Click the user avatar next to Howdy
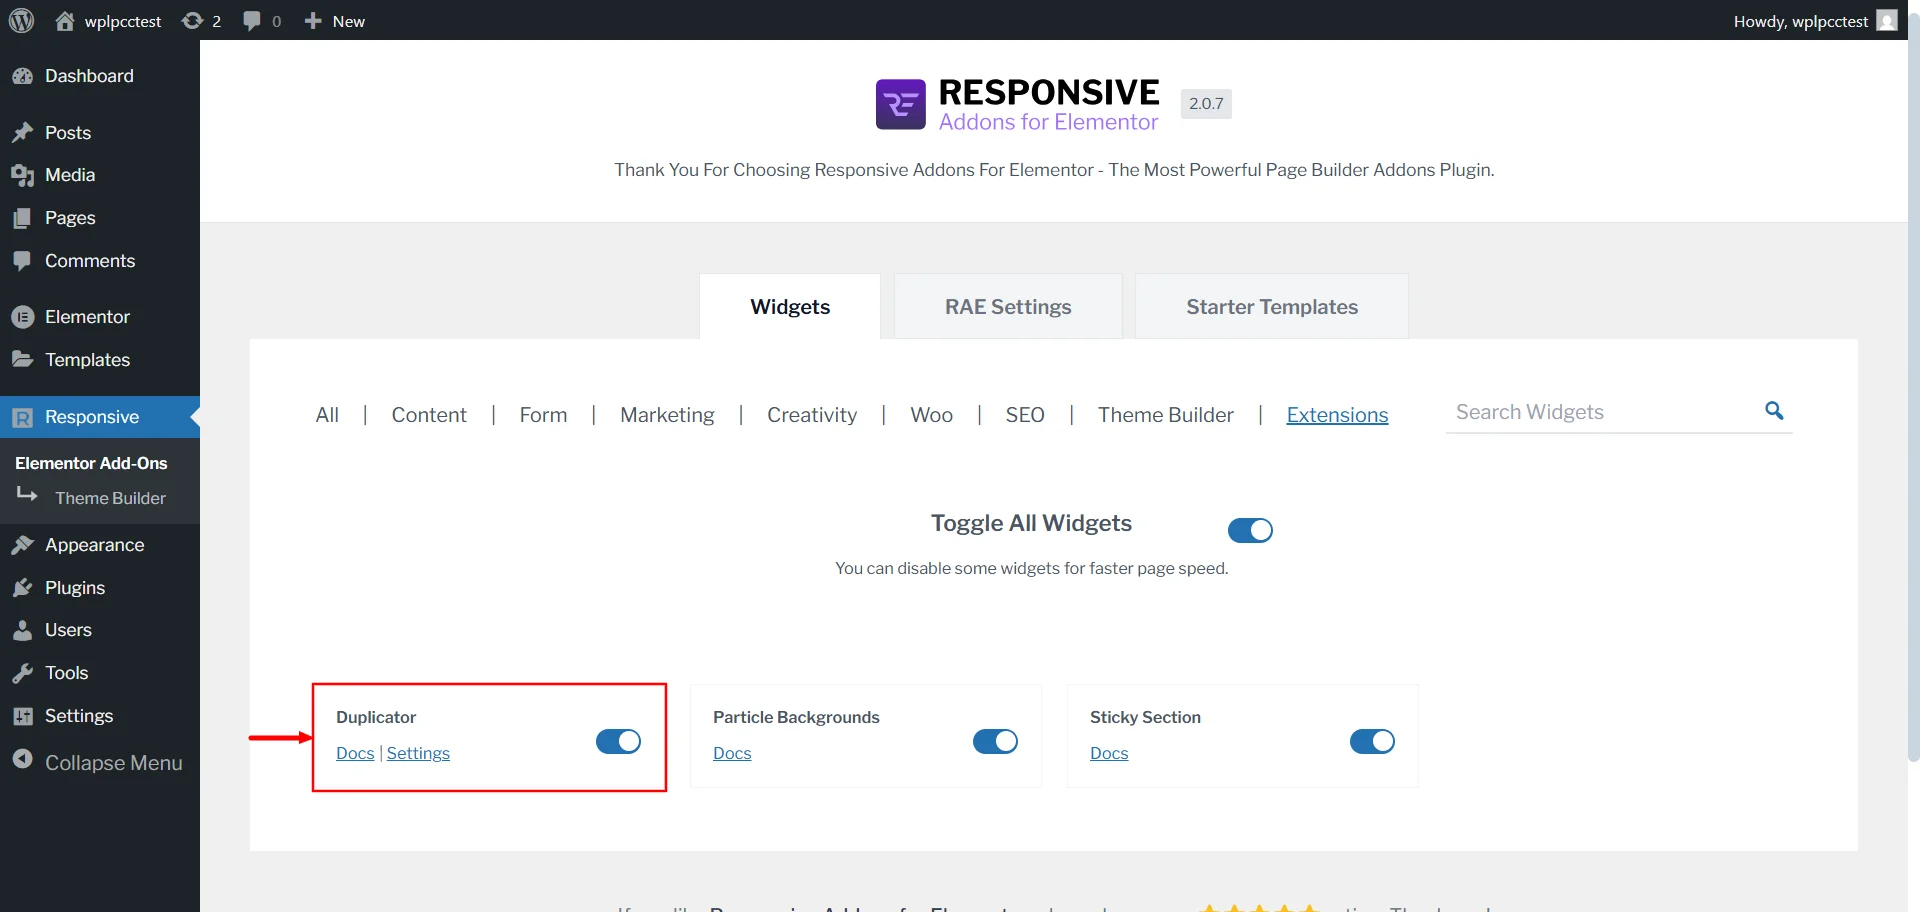The height and width of the screenshot is (912, 1920). [x=1886, y=21]
